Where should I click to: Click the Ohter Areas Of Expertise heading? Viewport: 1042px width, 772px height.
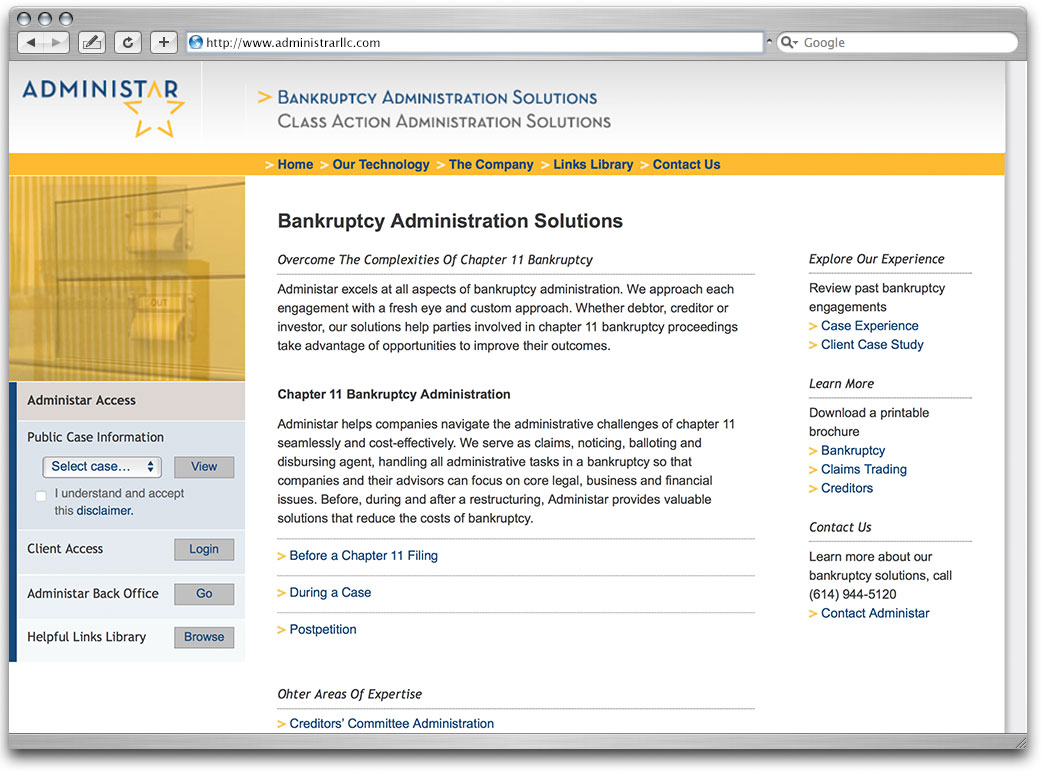[x=350, y=694]
